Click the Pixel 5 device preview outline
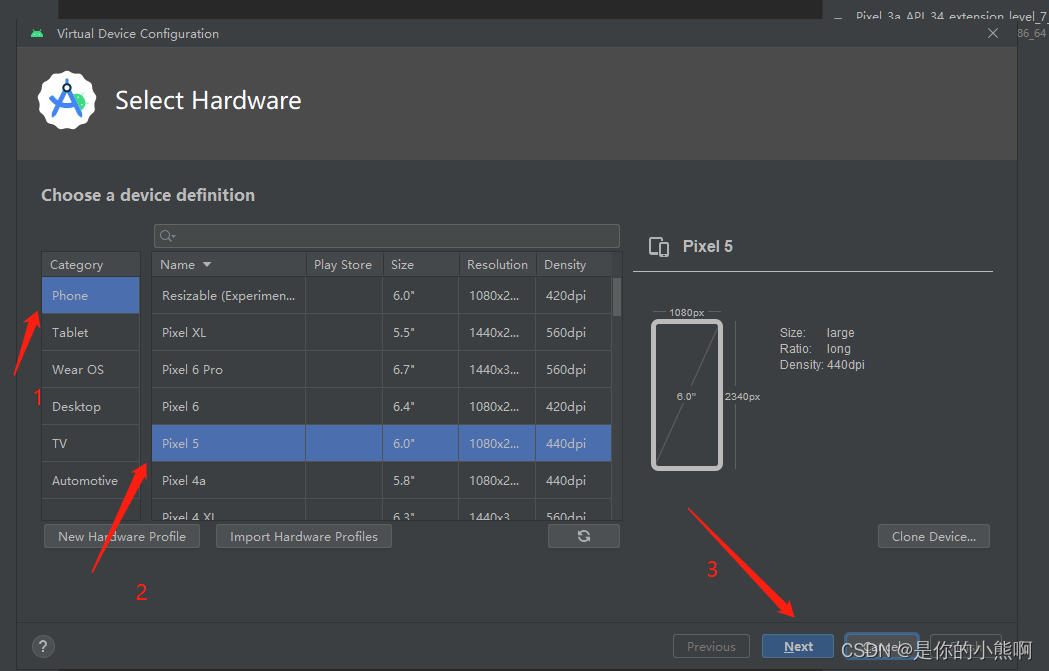1049x671 pixels. 686,395
